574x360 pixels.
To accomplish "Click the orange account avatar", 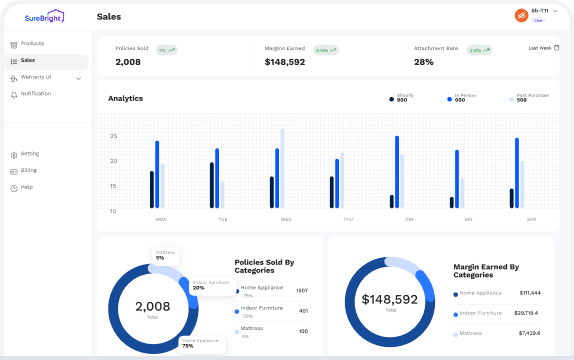I will point(521,15).
